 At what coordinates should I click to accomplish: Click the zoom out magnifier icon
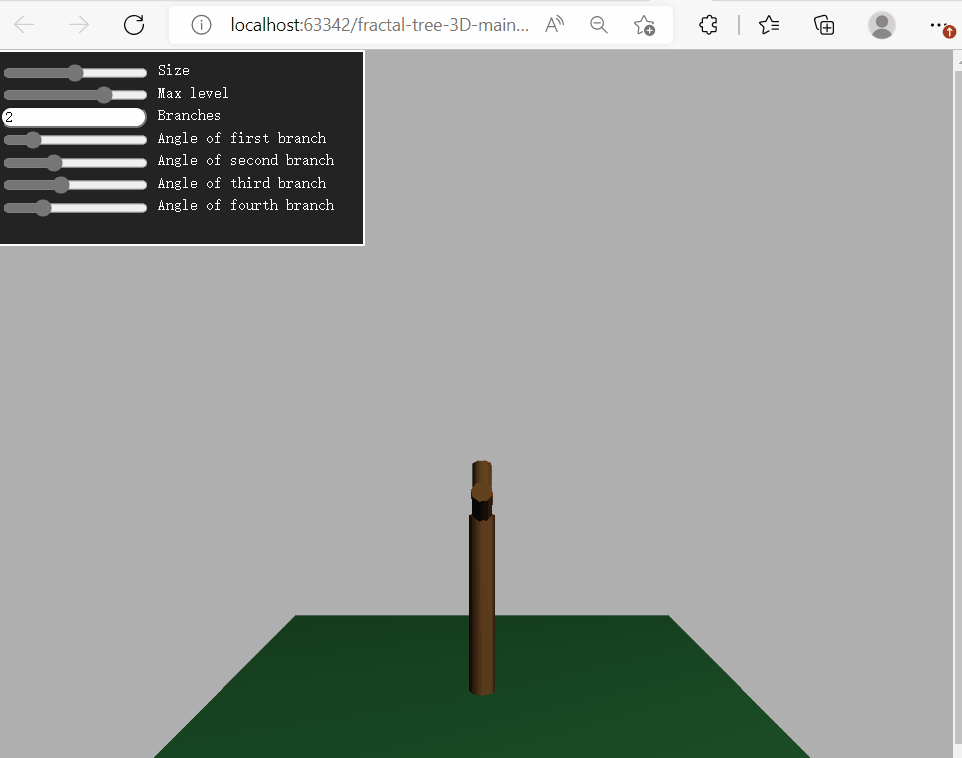point(598,25)
